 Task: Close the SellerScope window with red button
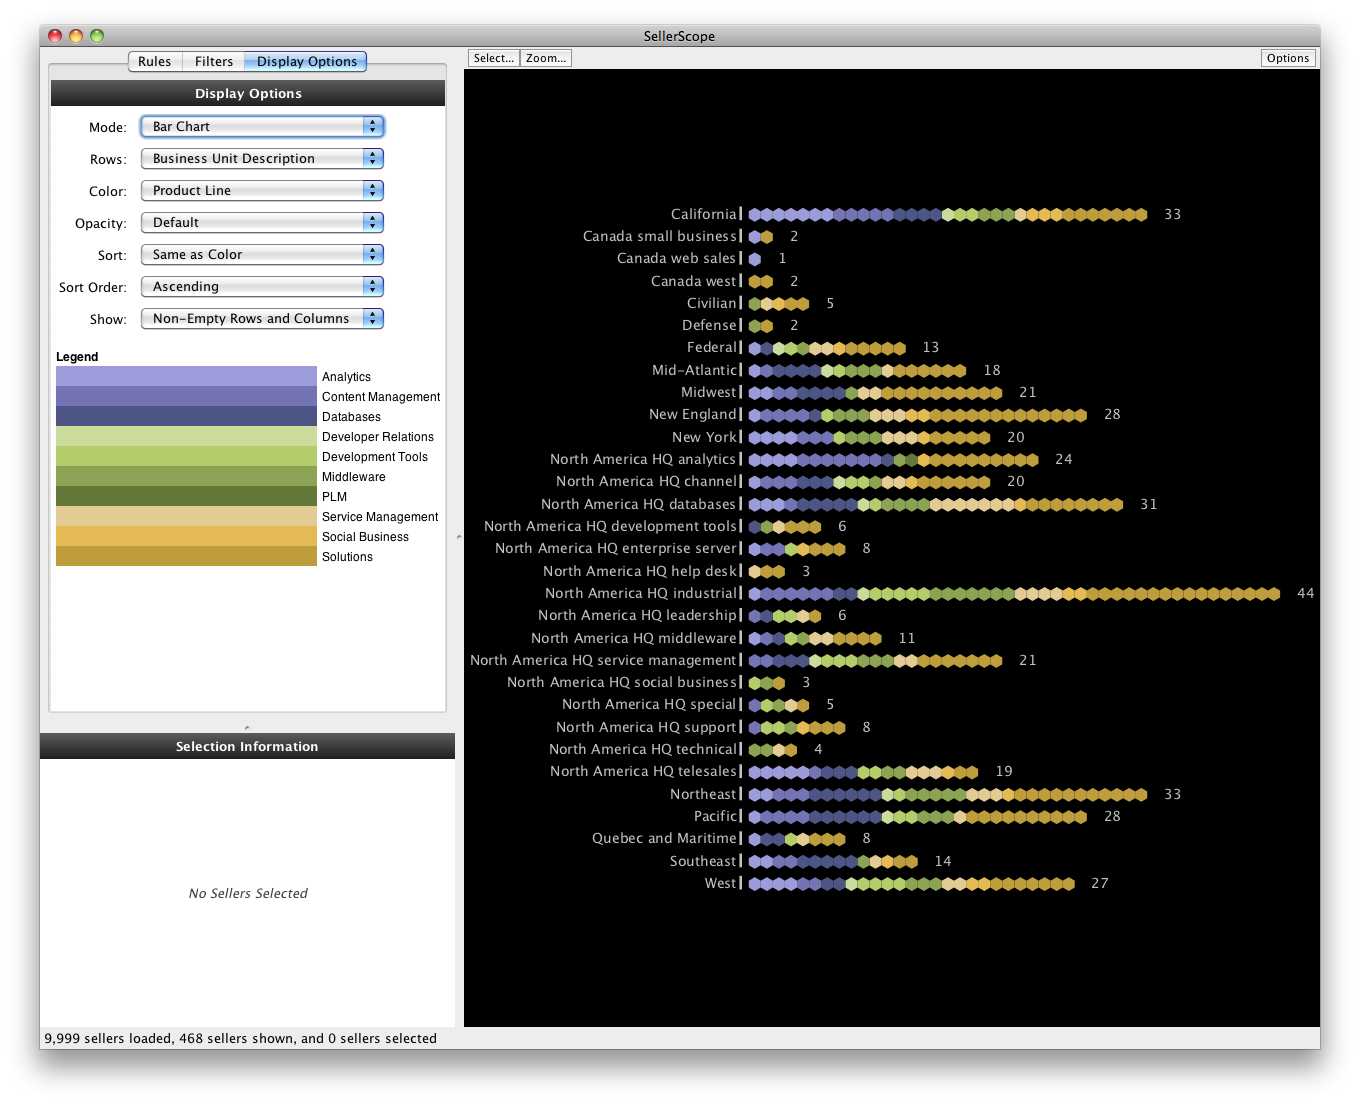coord(55,36)
